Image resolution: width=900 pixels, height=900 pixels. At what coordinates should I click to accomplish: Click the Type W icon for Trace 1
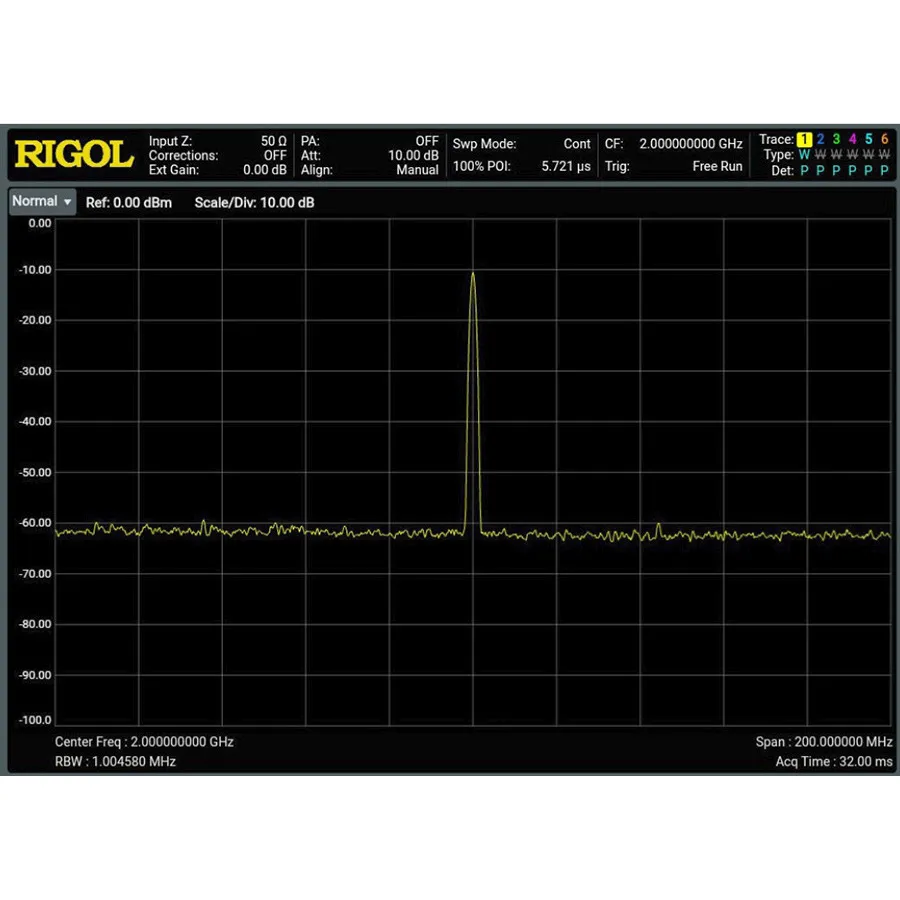point(806,155)
